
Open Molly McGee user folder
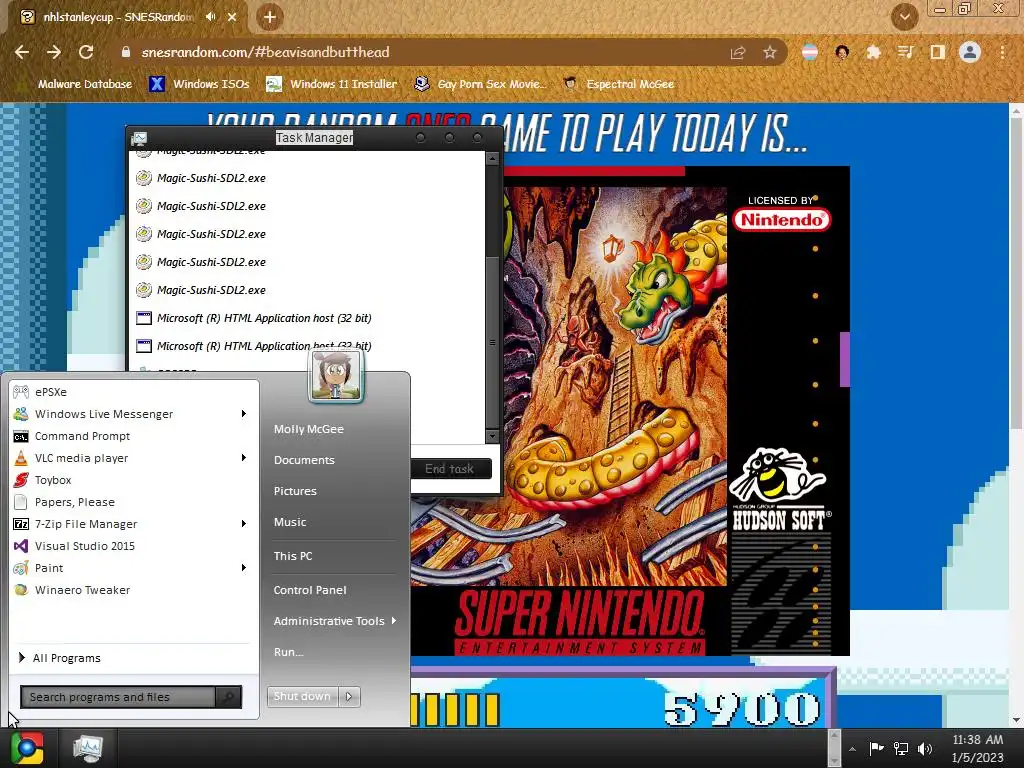(309, 429)
